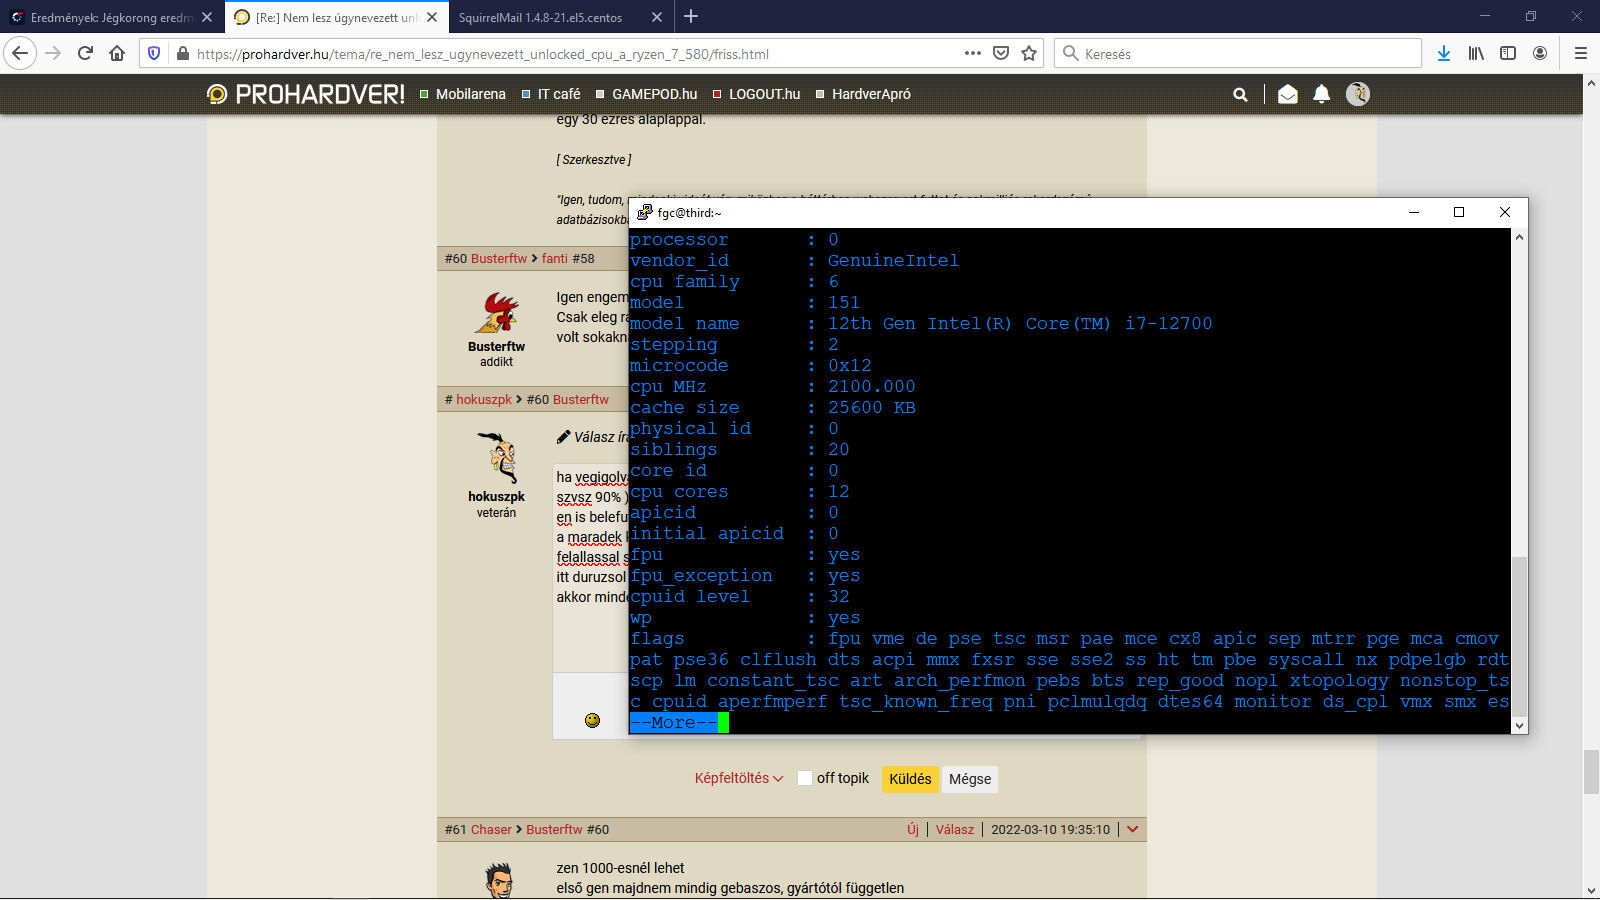
Task: Open private messages envelope icon
Action: click(1288, 94)
